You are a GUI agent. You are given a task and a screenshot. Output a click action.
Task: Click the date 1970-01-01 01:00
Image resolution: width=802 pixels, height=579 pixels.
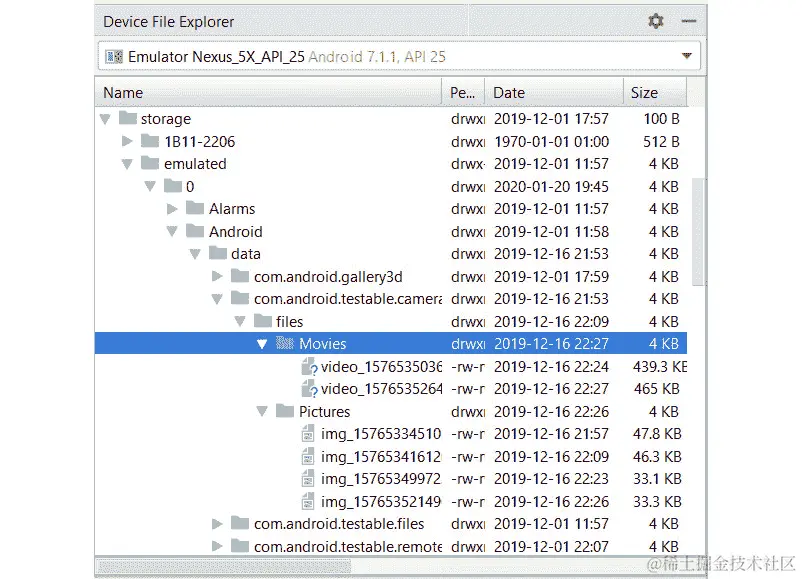pyautogui.click(x=551, y=142)
